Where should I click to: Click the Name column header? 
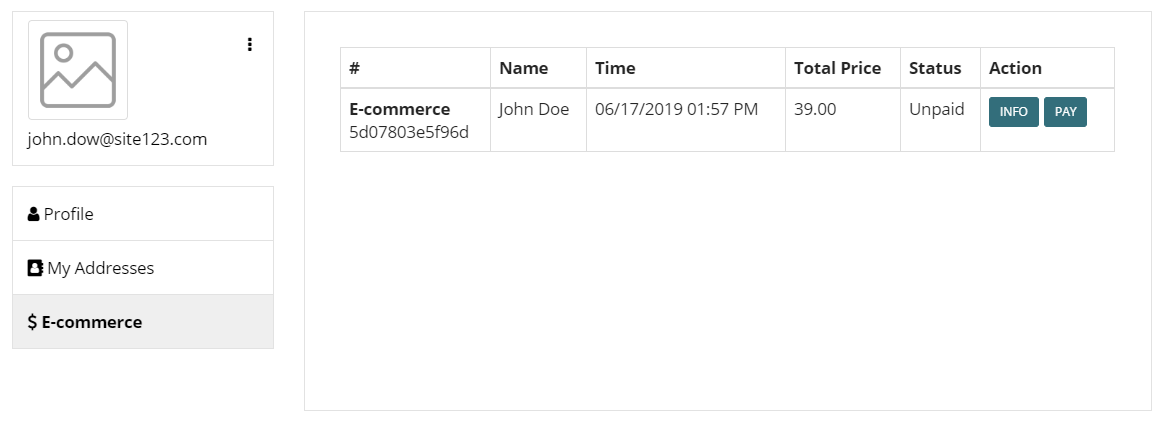pyautogui.click(x=524, y=68)
